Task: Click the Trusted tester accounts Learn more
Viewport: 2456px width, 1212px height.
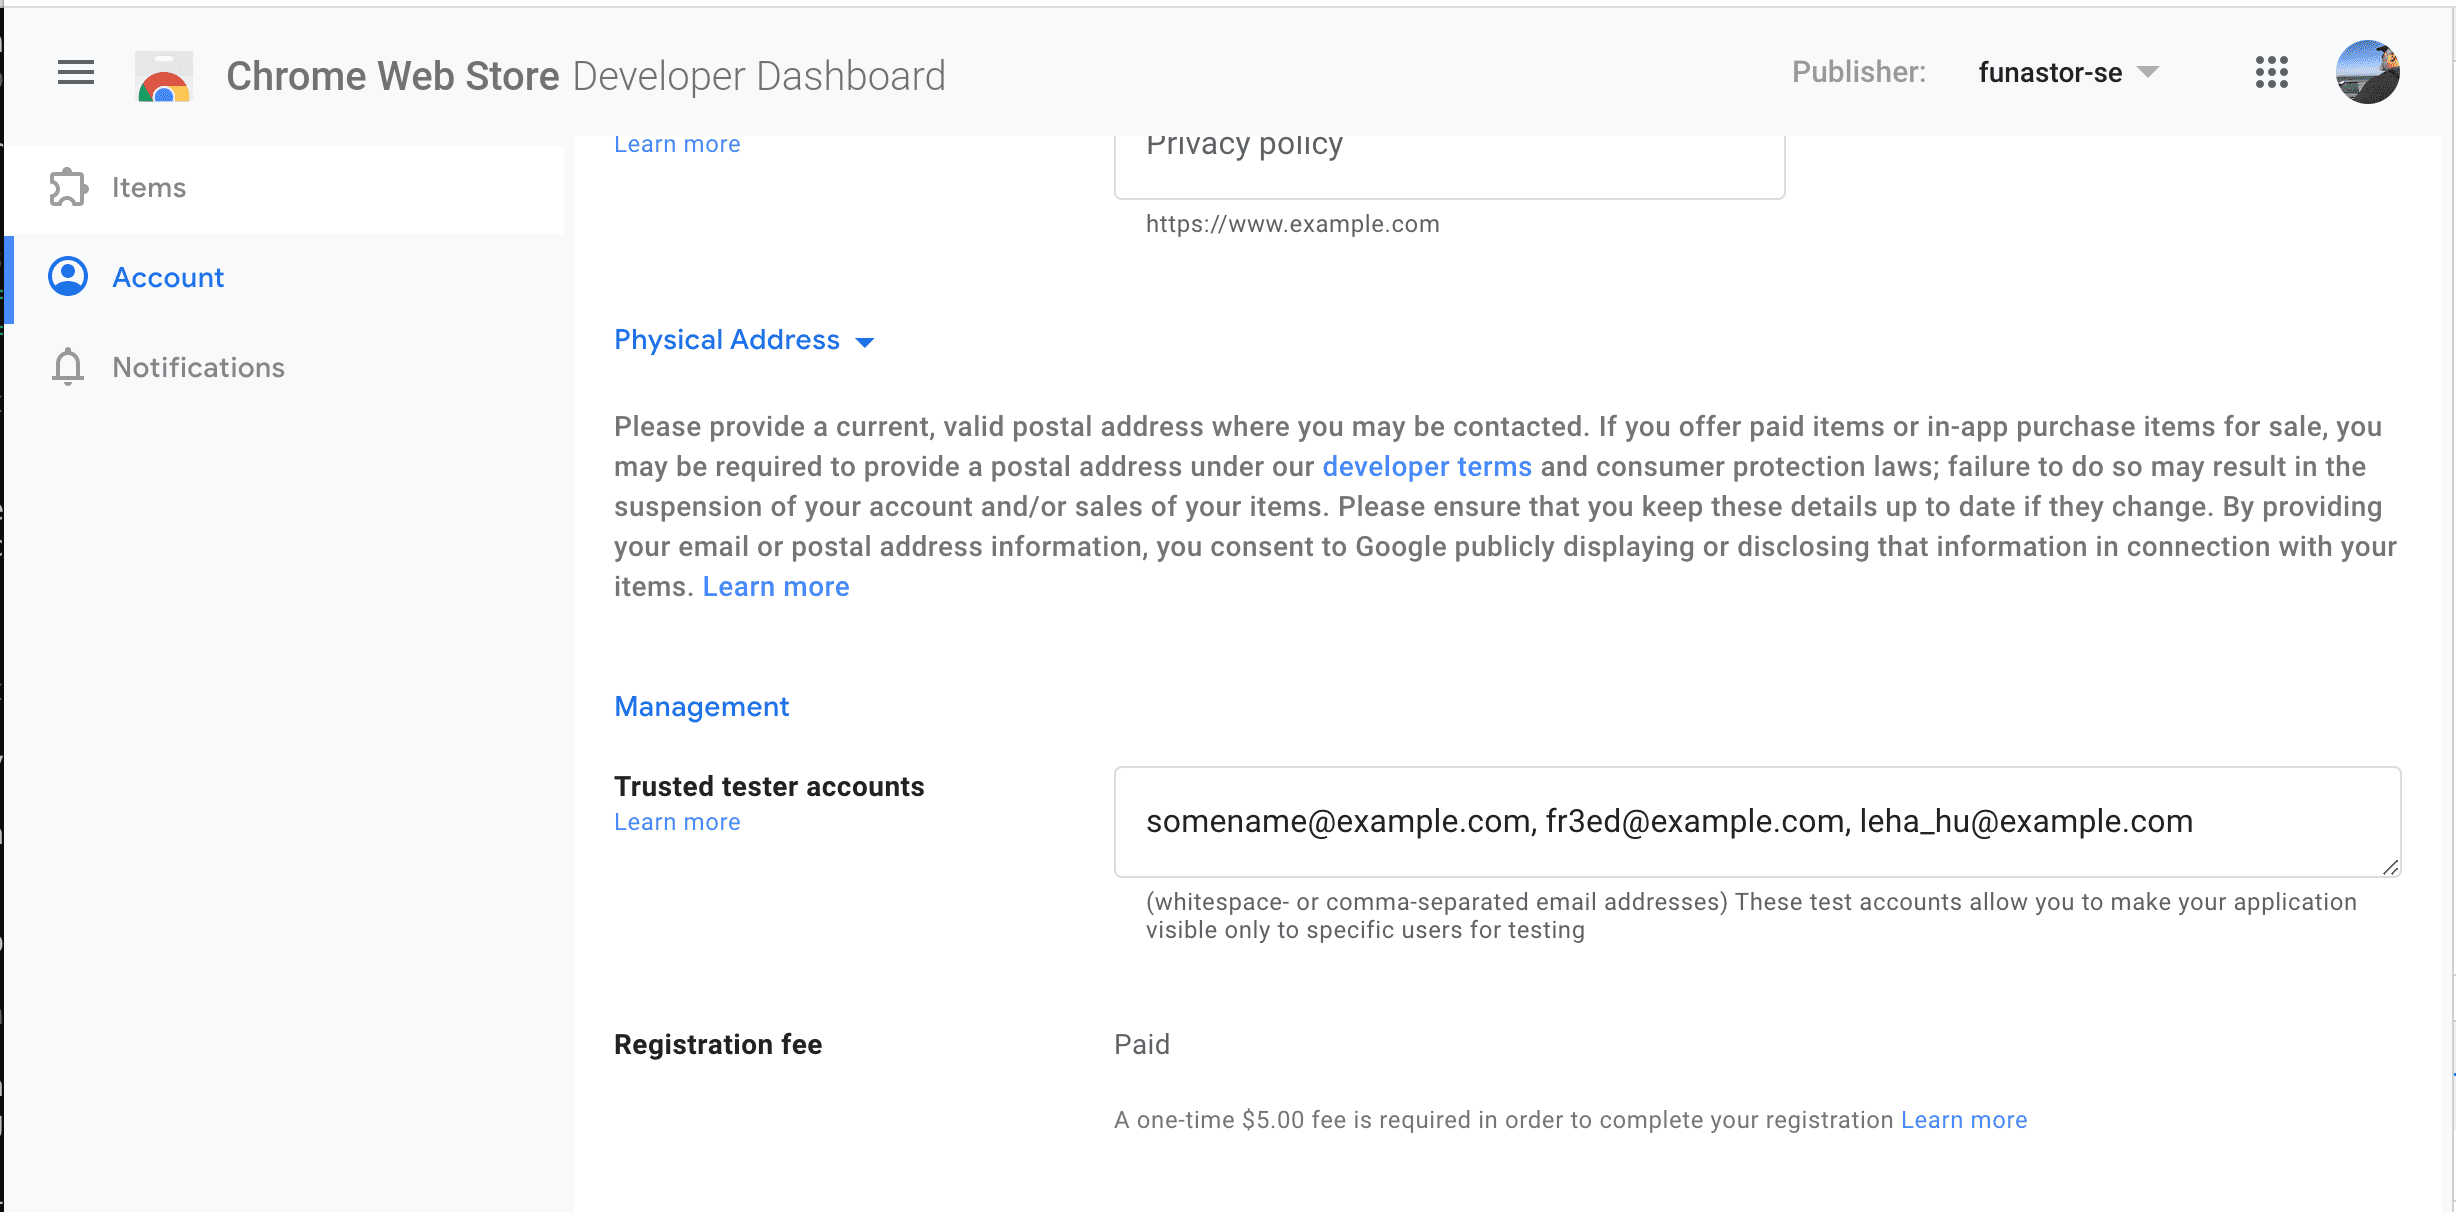Action: coord(675,821)
